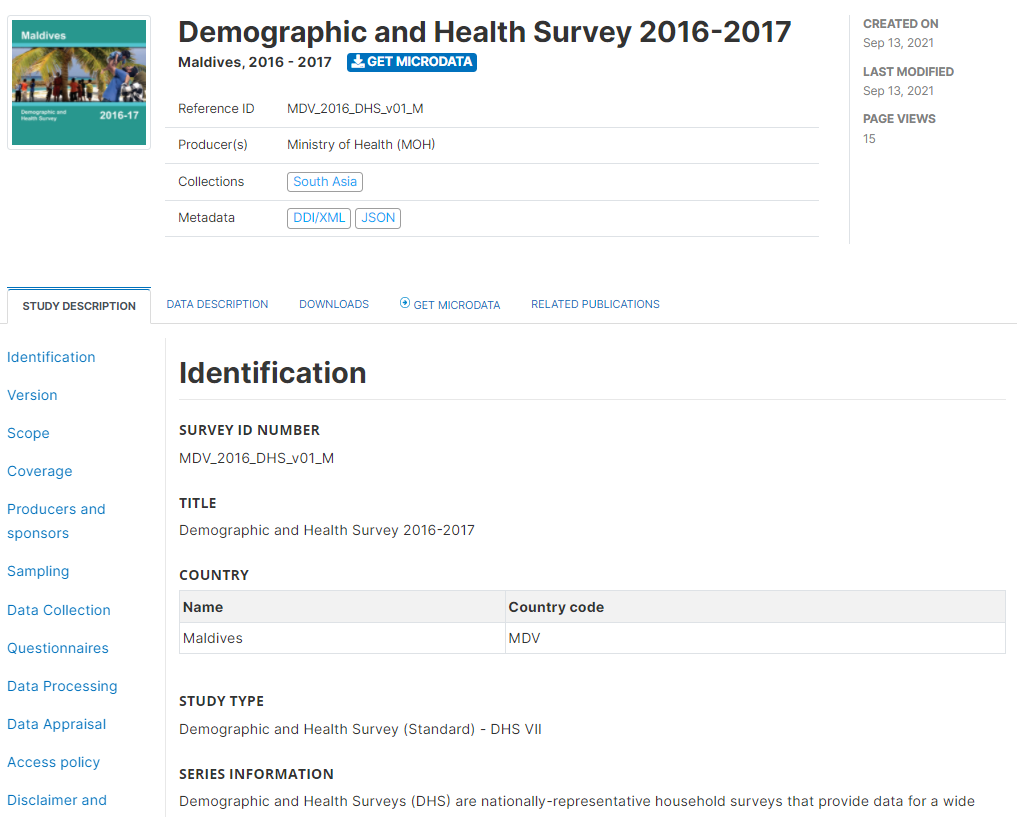
Task: Open Producers and sponsors section
Action: point(56,521)
